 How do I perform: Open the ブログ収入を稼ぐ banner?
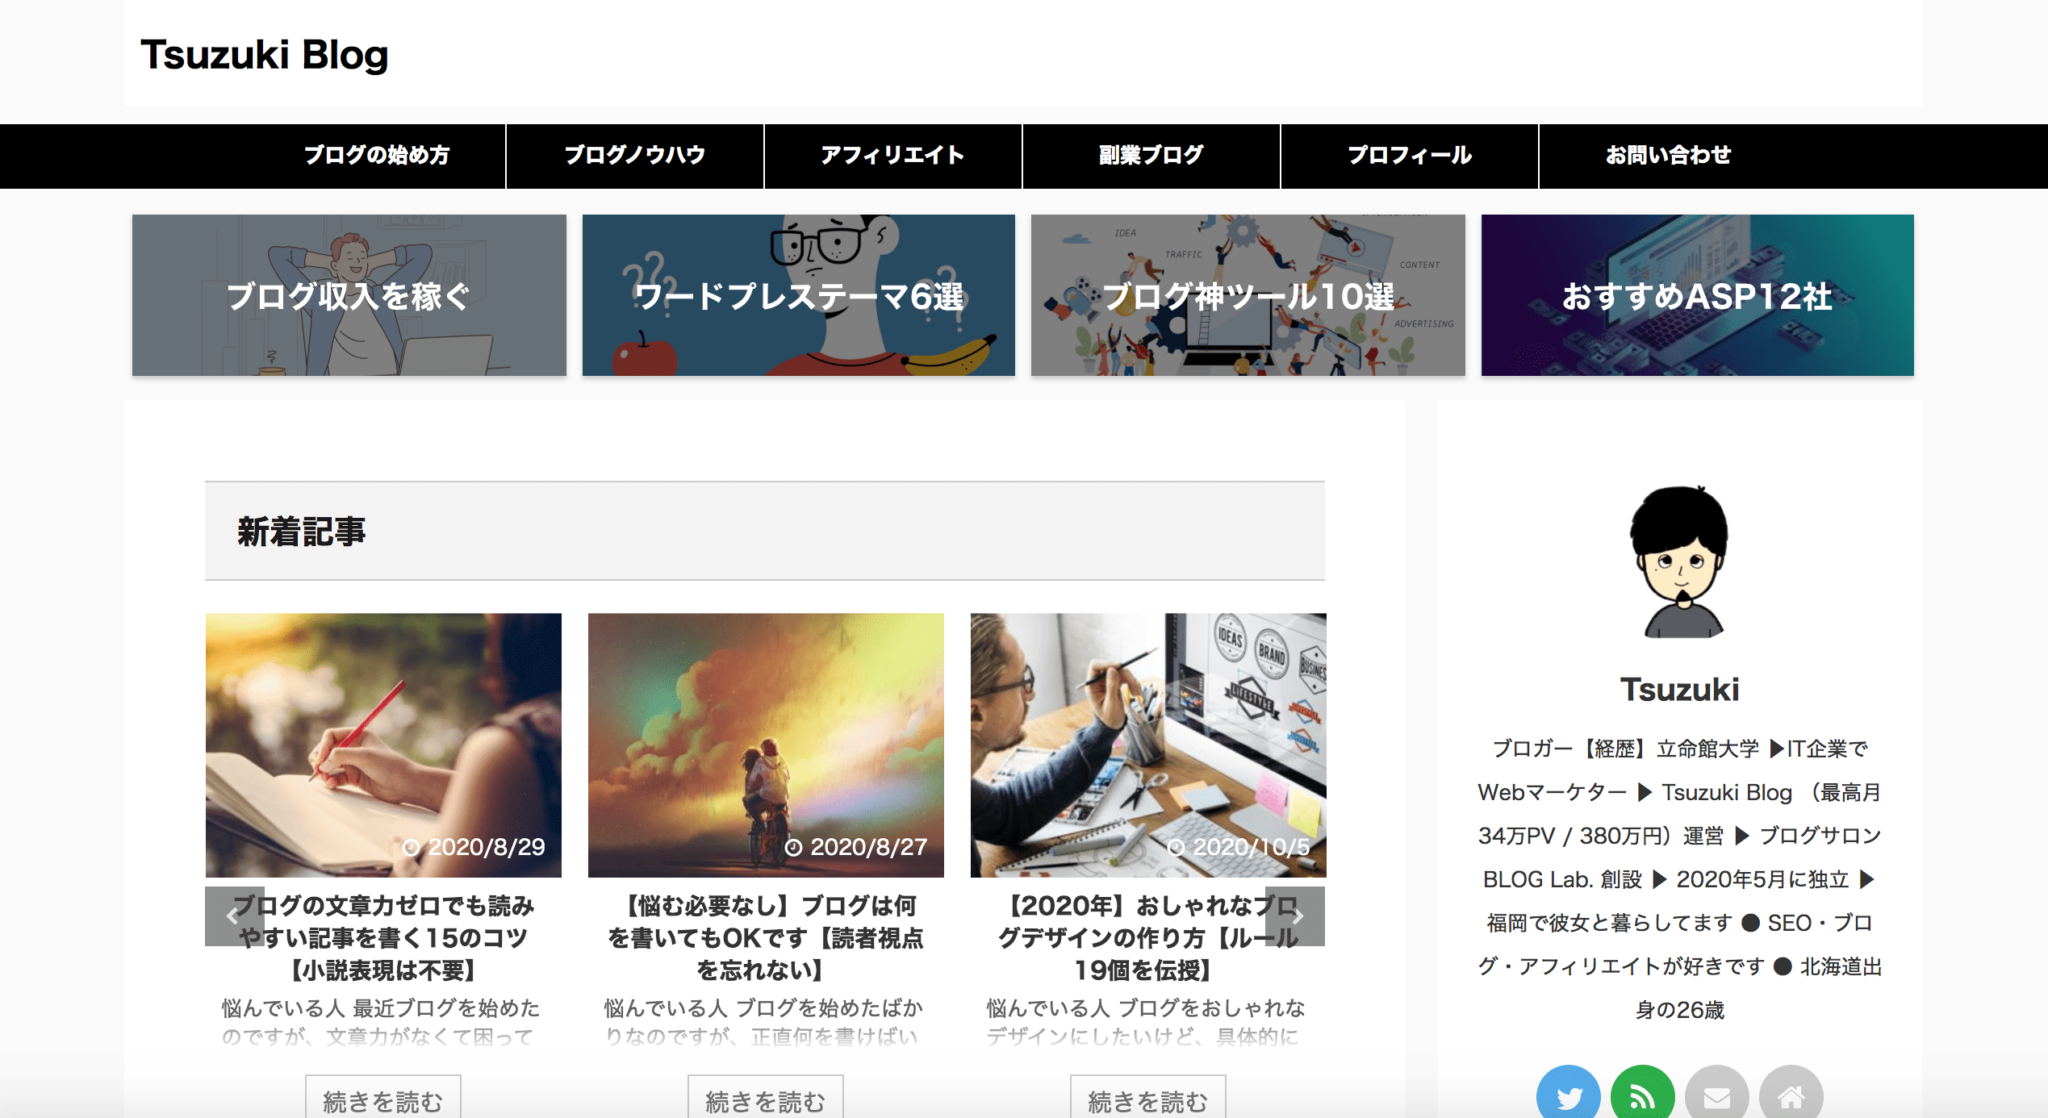(348, 295)
